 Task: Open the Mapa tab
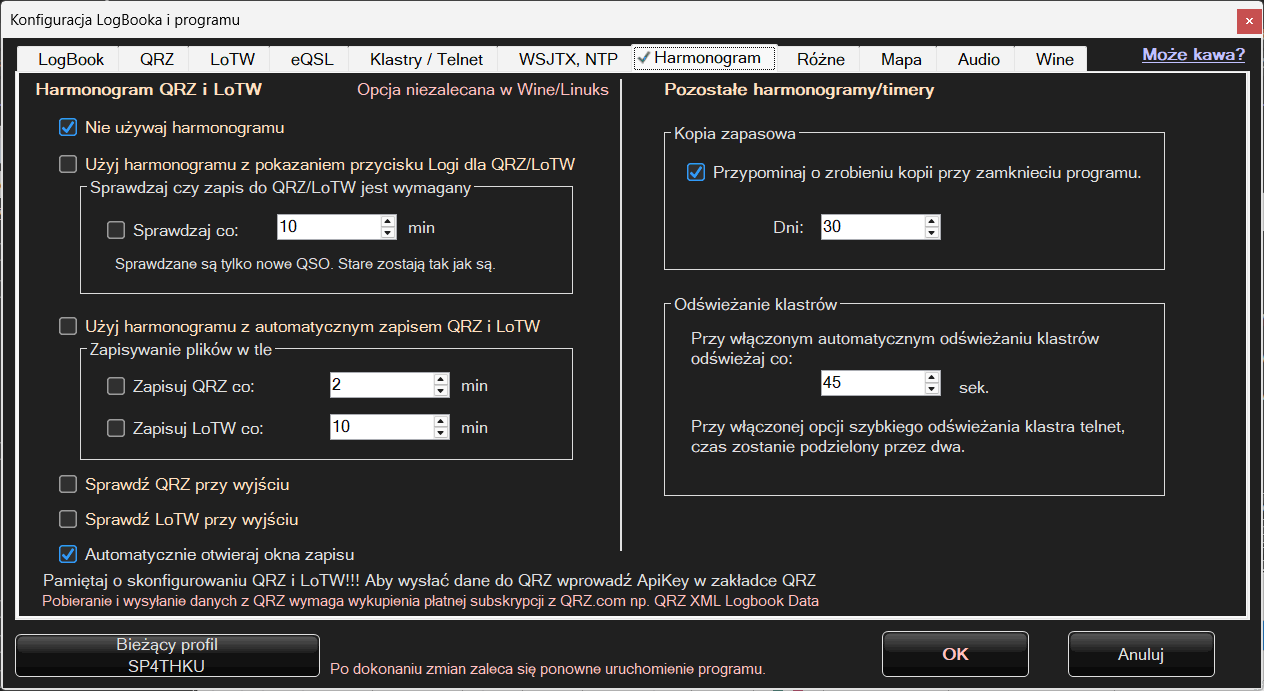[901, 59]
